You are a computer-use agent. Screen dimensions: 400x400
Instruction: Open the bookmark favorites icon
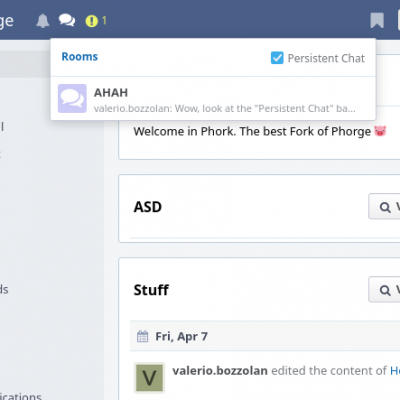[377, 21]
